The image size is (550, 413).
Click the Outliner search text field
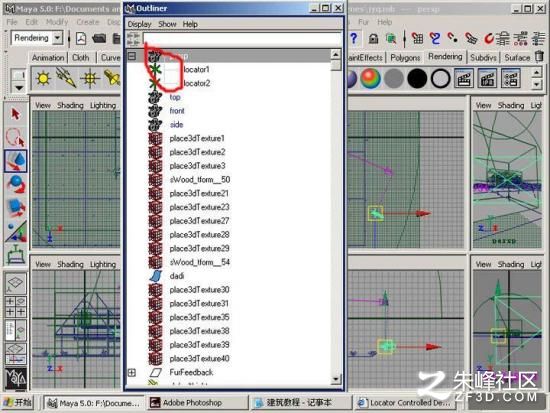(x=242, y=39)
